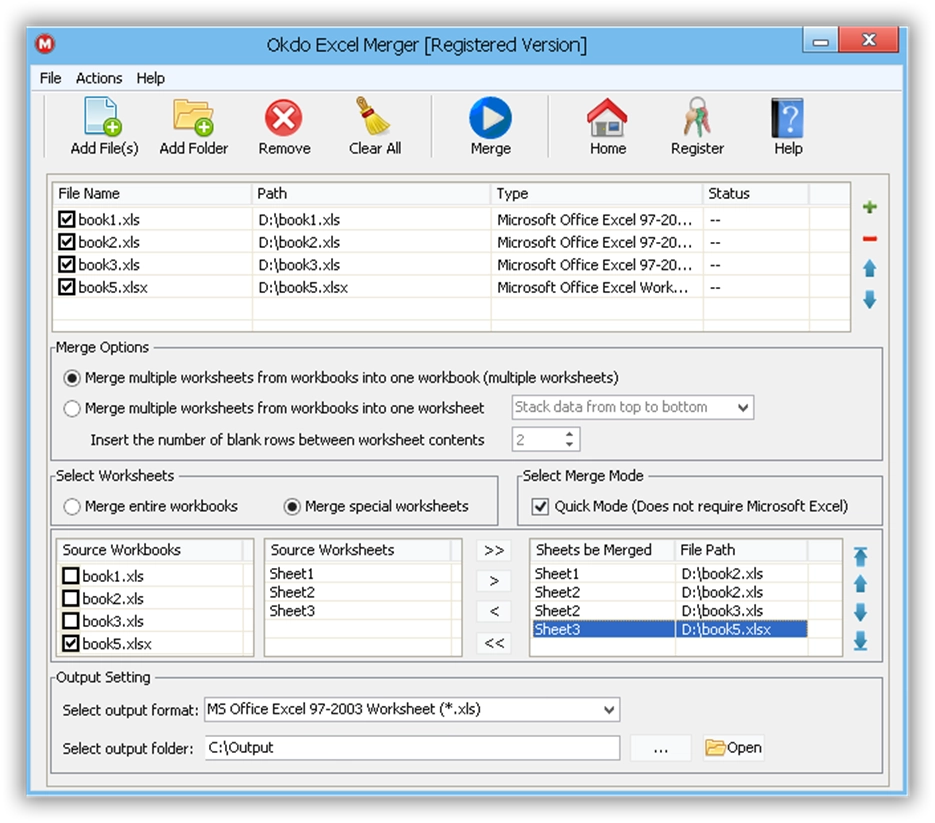
Task: Select Sheet1 row from D:\book2.xls
Action: pyautogui.click(x=669, y=574)
